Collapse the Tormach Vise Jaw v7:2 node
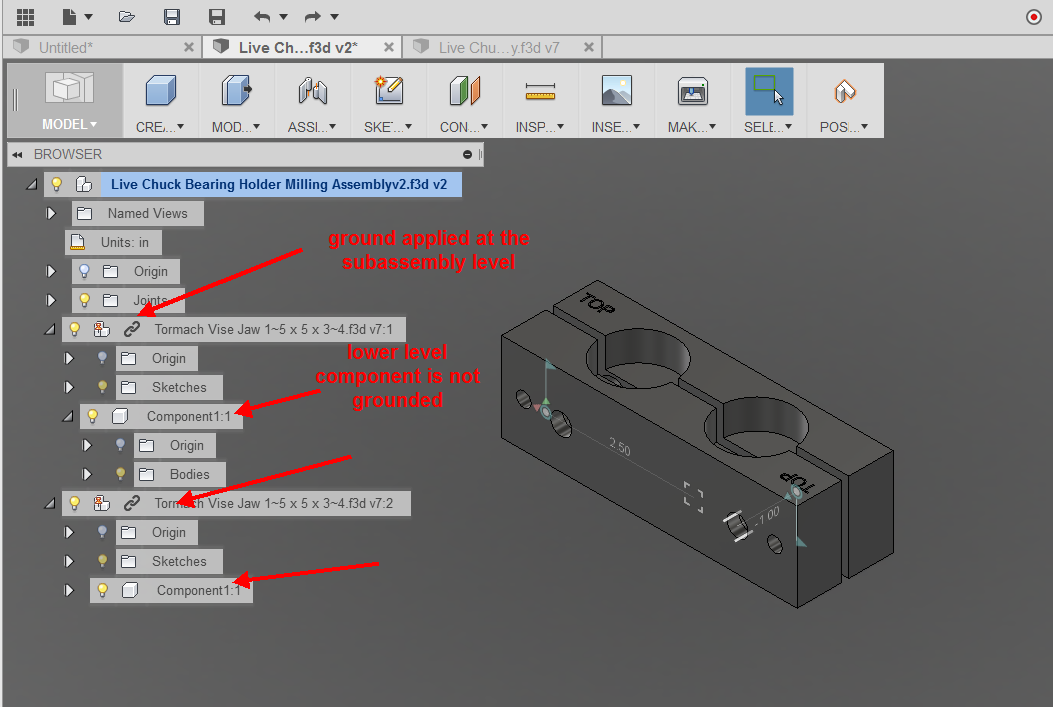1053x707 pixels. click(48, 503)
